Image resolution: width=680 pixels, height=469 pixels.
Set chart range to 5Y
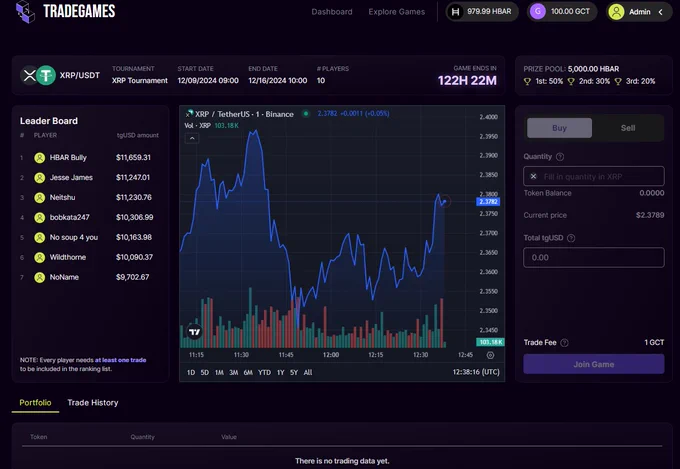[x=294, y=372]
